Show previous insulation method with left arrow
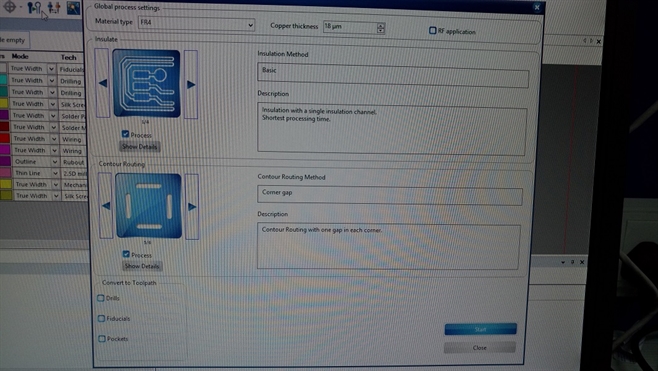The image size is (658, 371). pyautogui.click(x=102, y=83)
